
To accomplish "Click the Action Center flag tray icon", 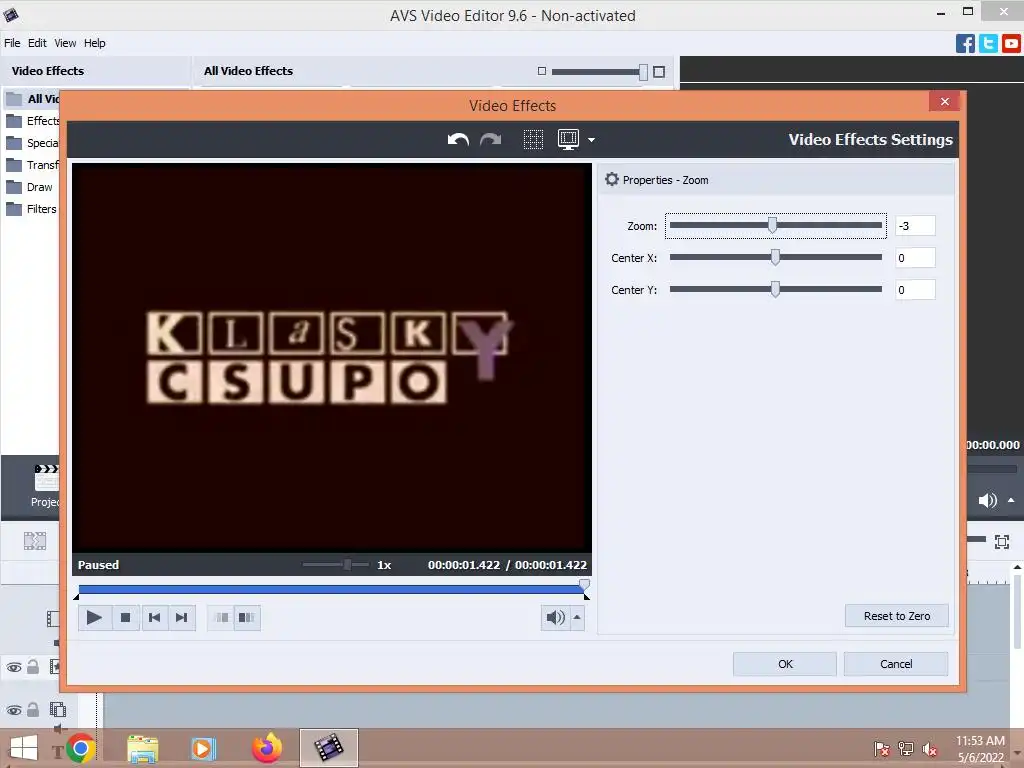I will [881, 749].
